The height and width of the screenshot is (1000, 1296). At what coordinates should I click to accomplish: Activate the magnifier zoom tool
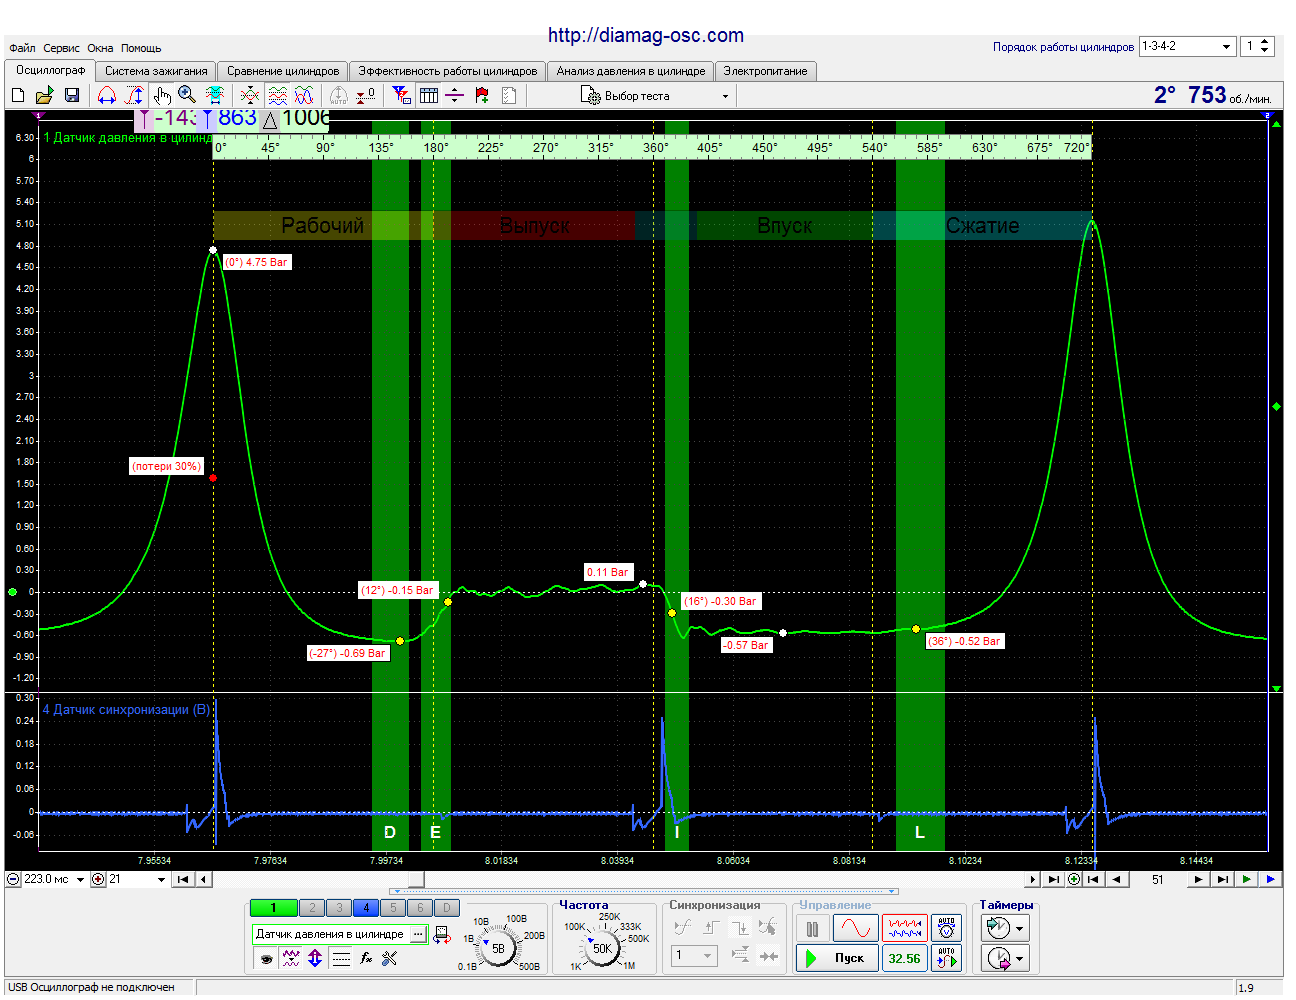click(187, 95)
